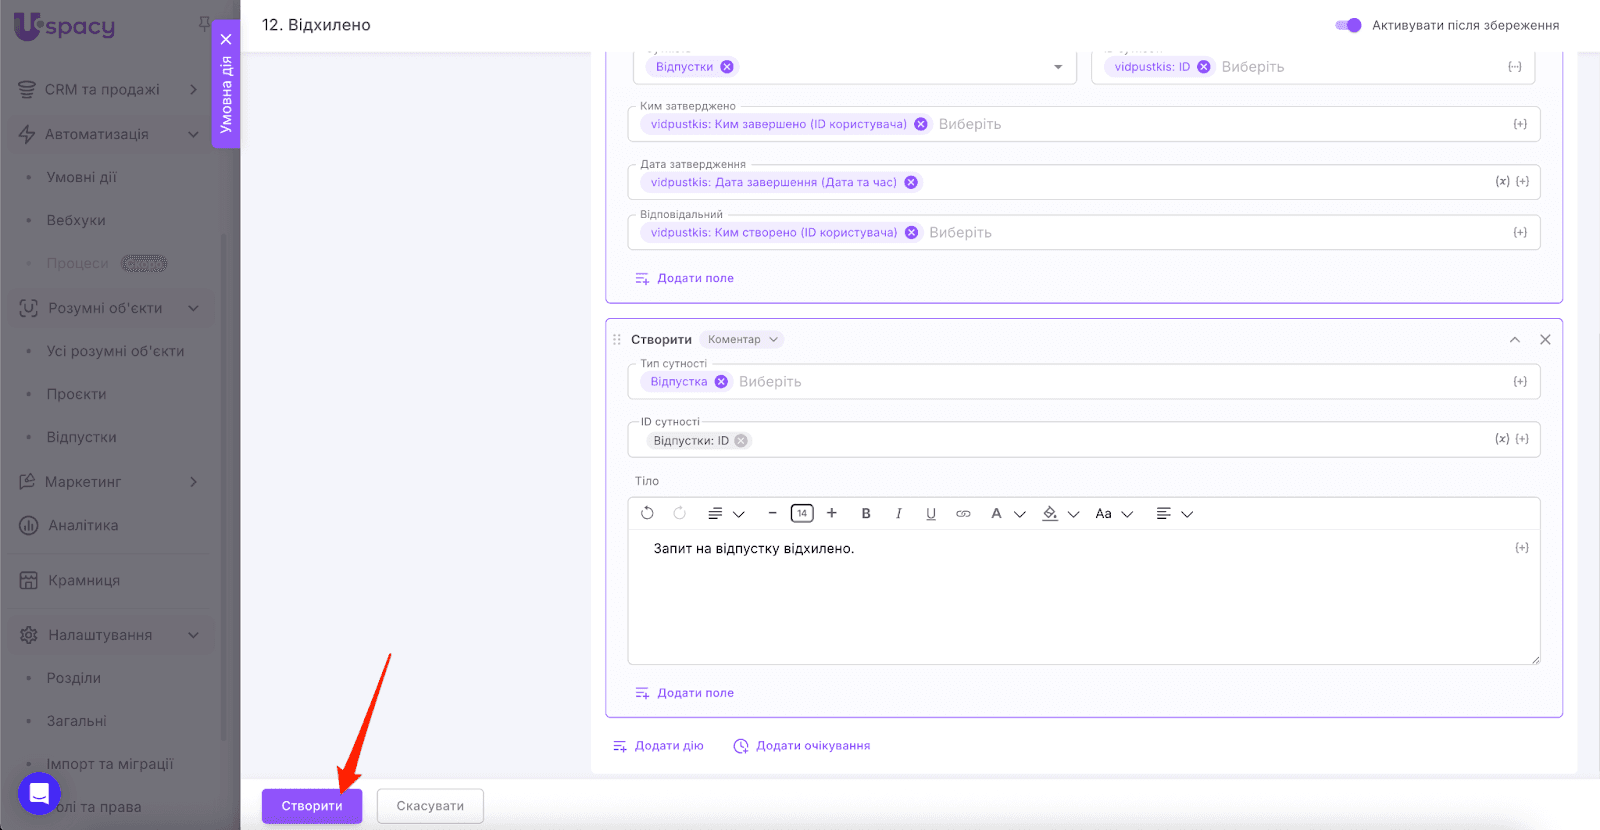Open the Aa text case dropdown
This screenshot has width=1600, height=830.
point(1114,513)
